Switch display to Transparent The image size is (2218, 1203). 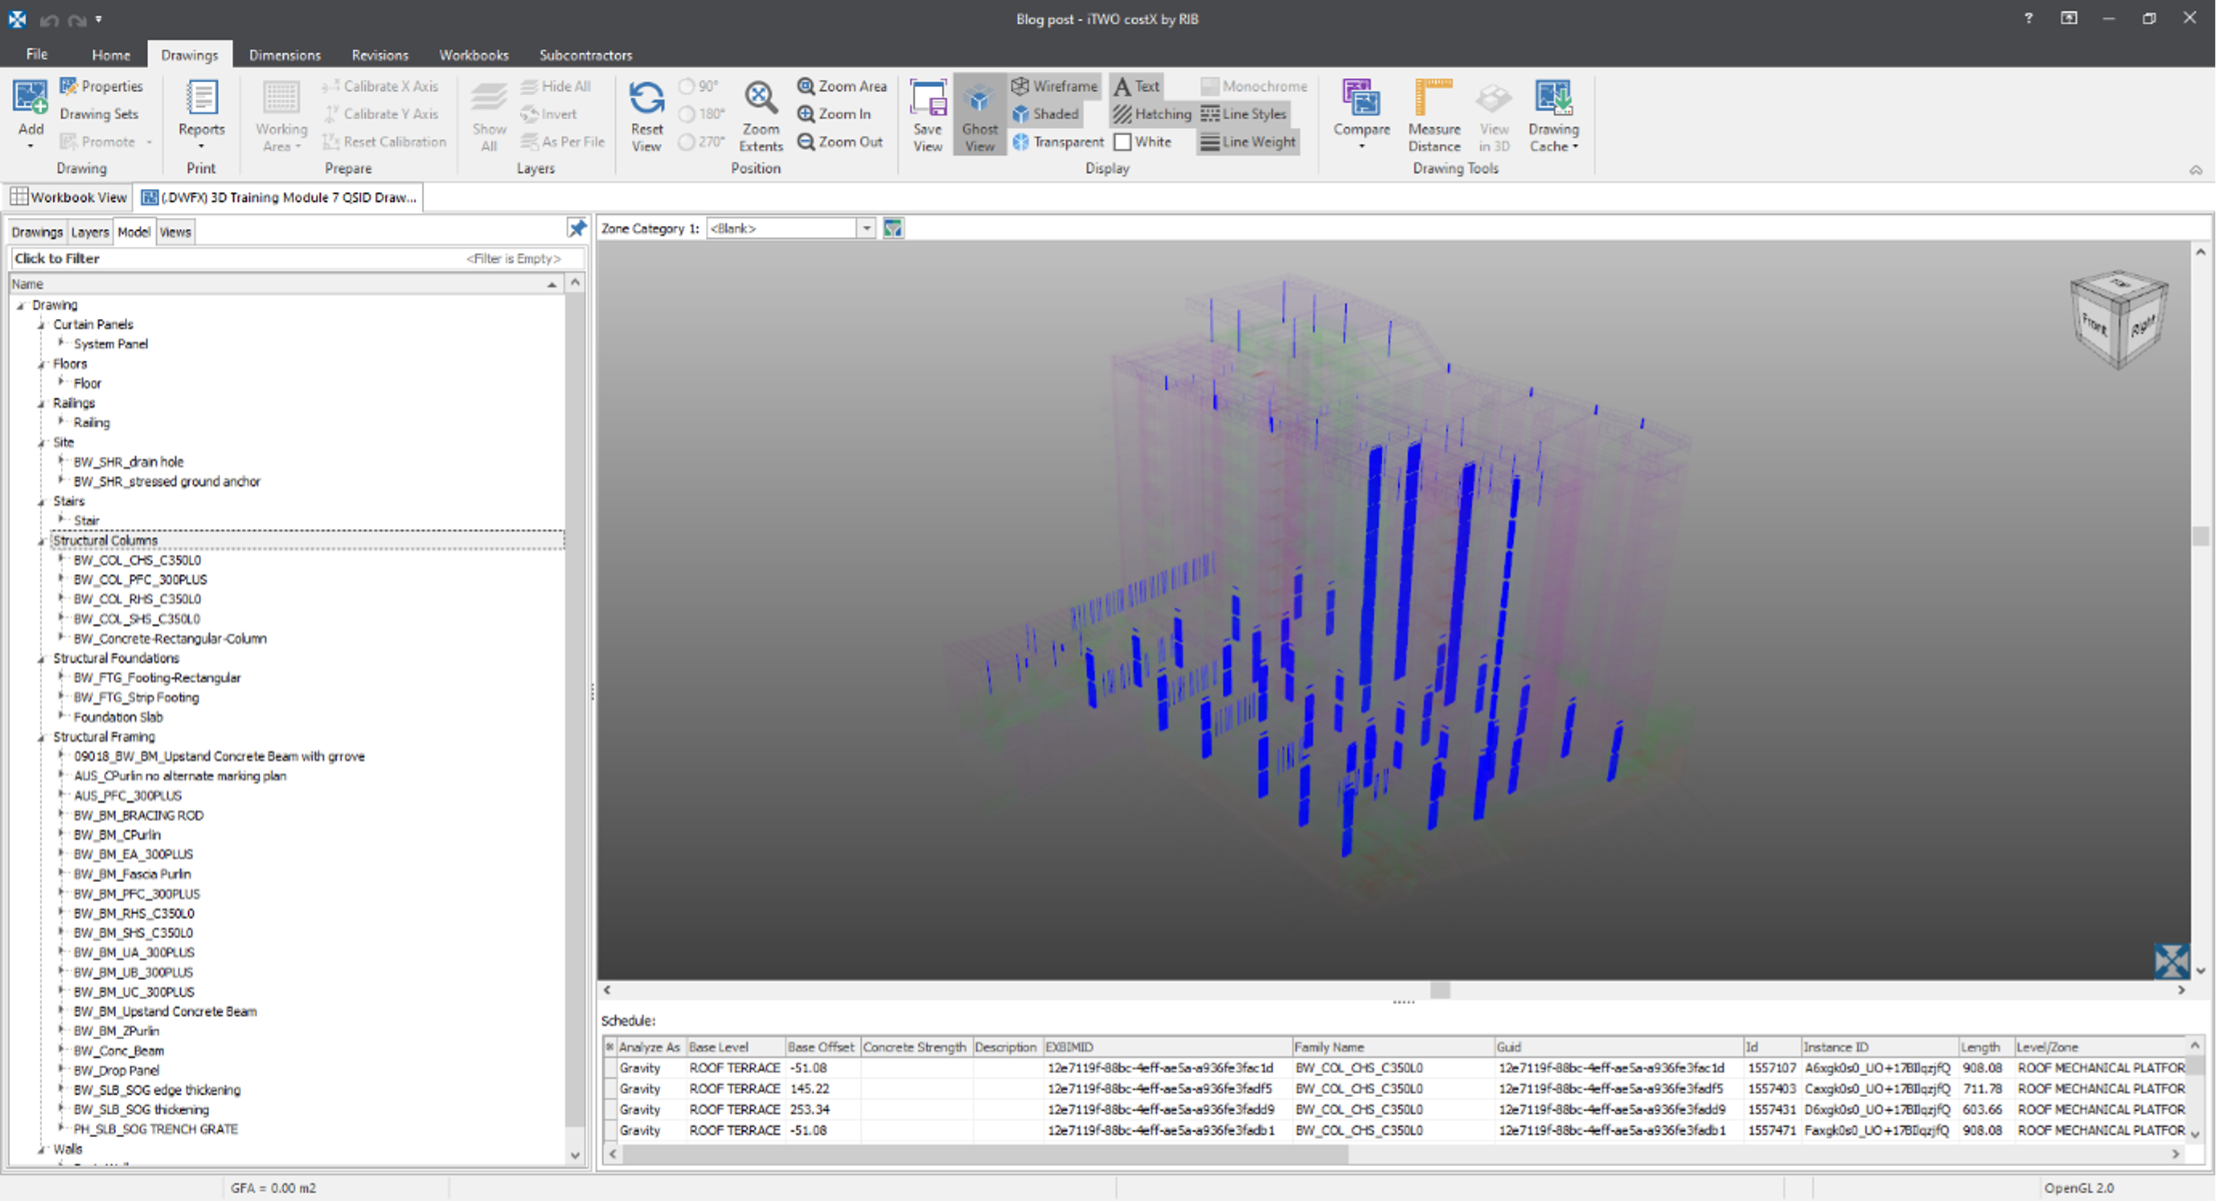pyautogui.click(x=1058, y=142)
